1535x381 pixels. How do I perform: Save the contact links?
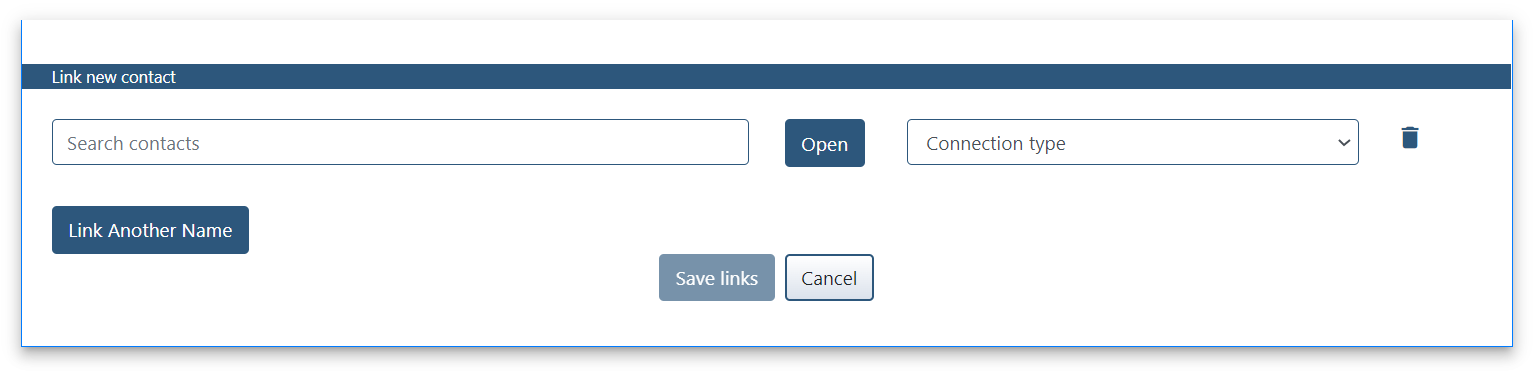tap(716, 278)
